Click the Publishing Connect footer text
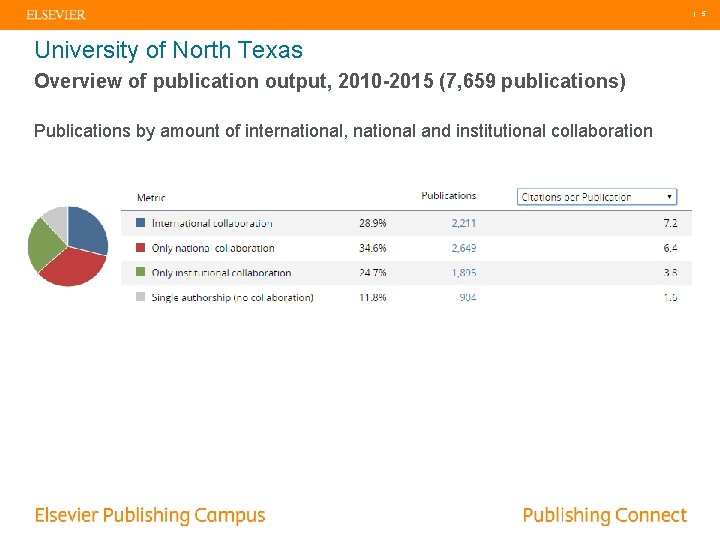 tap(605, 515)
